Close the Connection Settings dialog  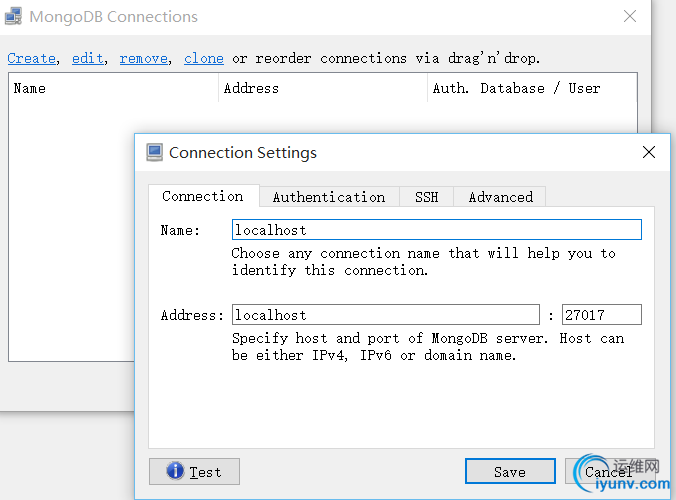(x=648, y=152)
